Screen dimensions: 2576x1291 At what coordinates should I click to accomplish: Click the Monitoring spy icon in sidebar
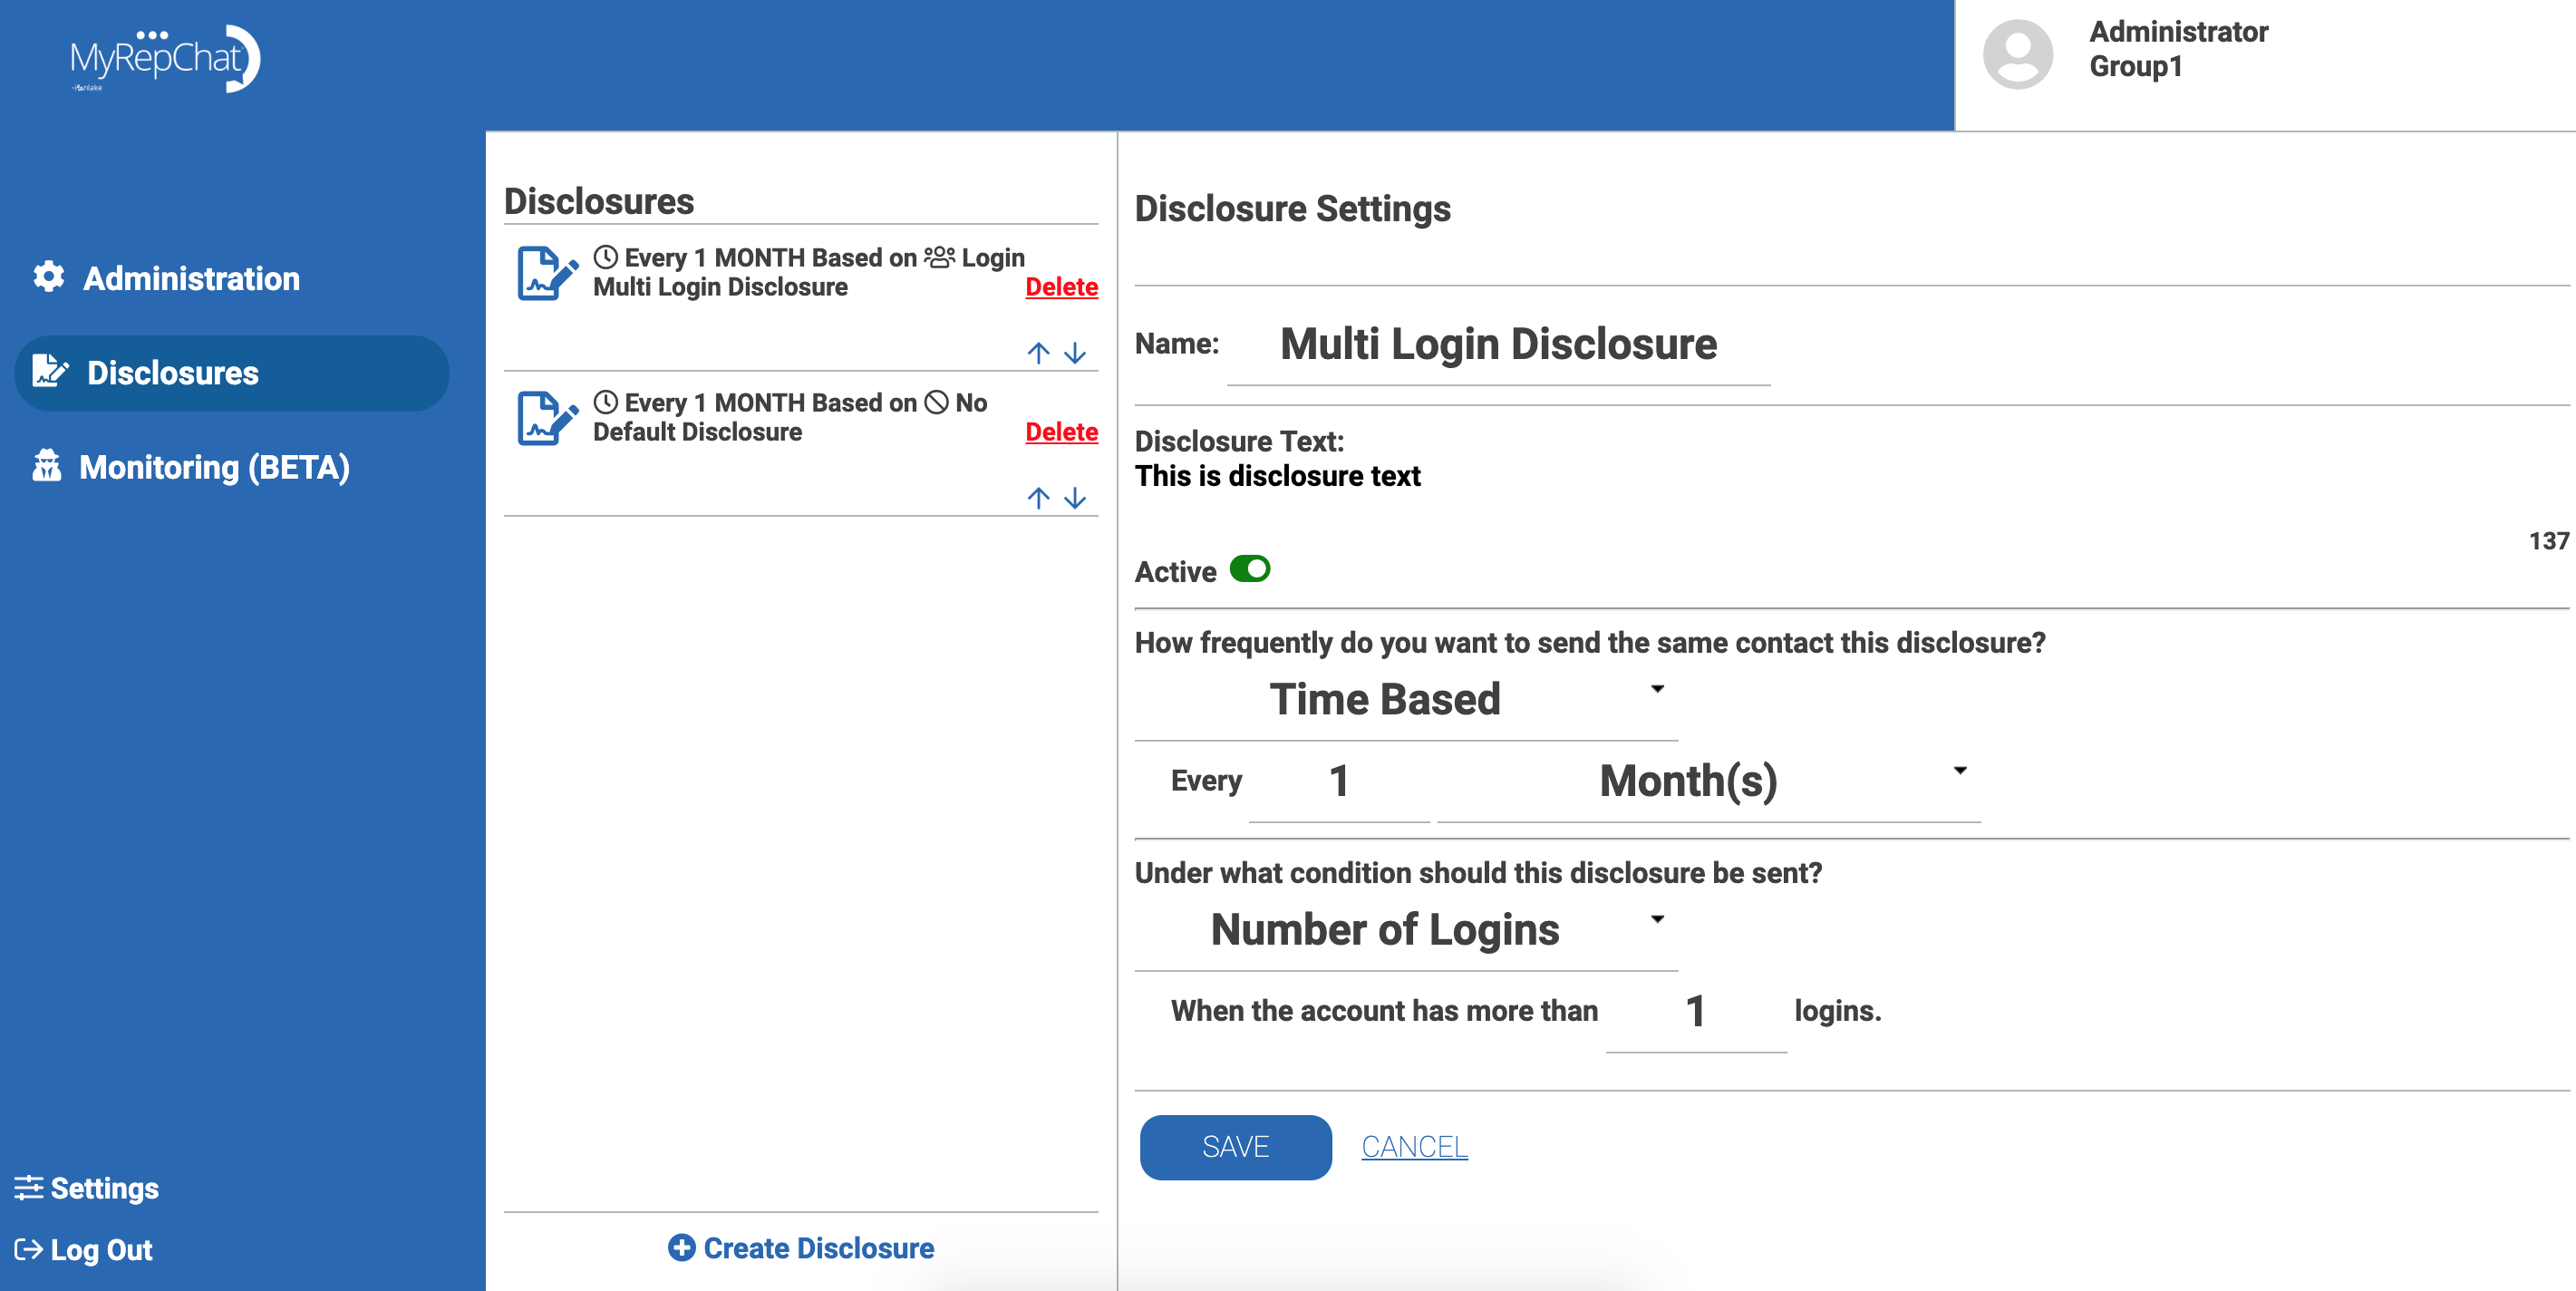[x=47, y=466]
